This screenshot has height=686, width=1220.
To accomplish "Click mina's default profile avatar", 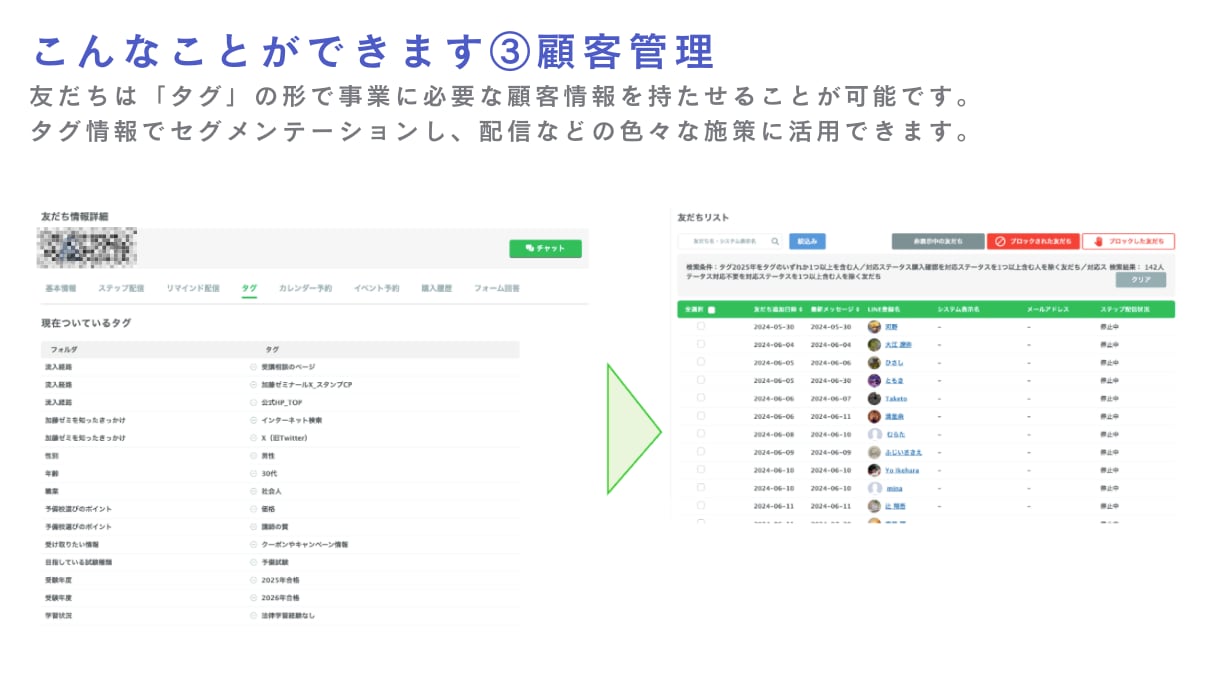I will (874, 489).
